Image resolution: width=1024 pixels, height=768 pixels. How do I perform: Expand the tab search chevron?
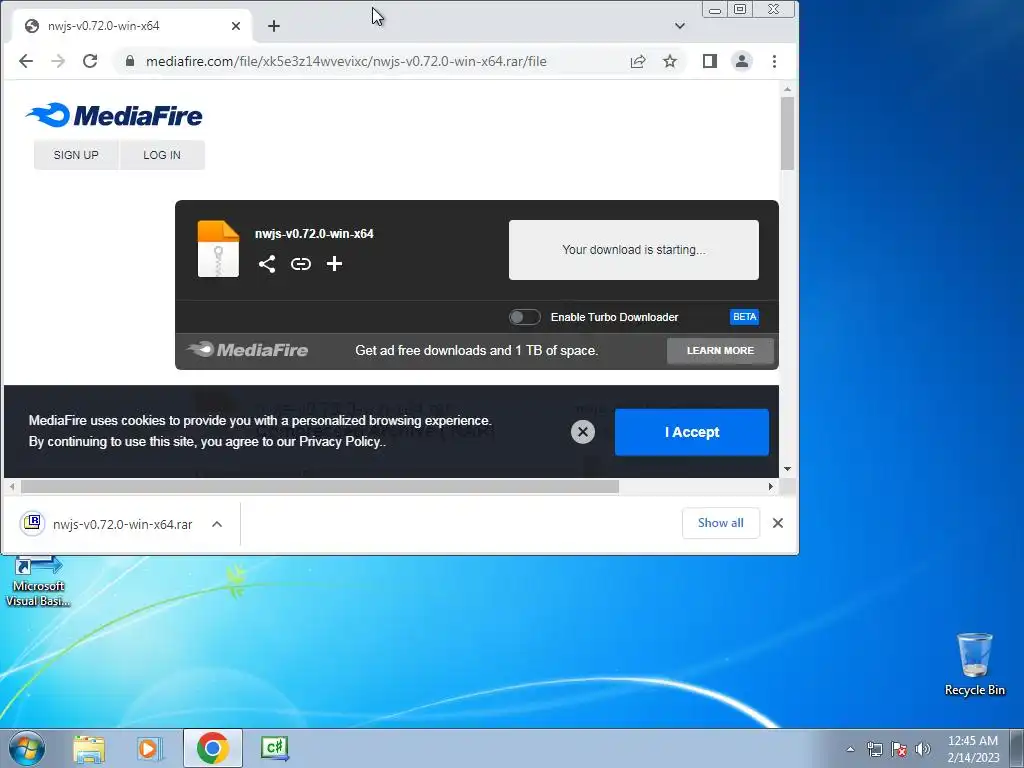(x=680, y=26)
